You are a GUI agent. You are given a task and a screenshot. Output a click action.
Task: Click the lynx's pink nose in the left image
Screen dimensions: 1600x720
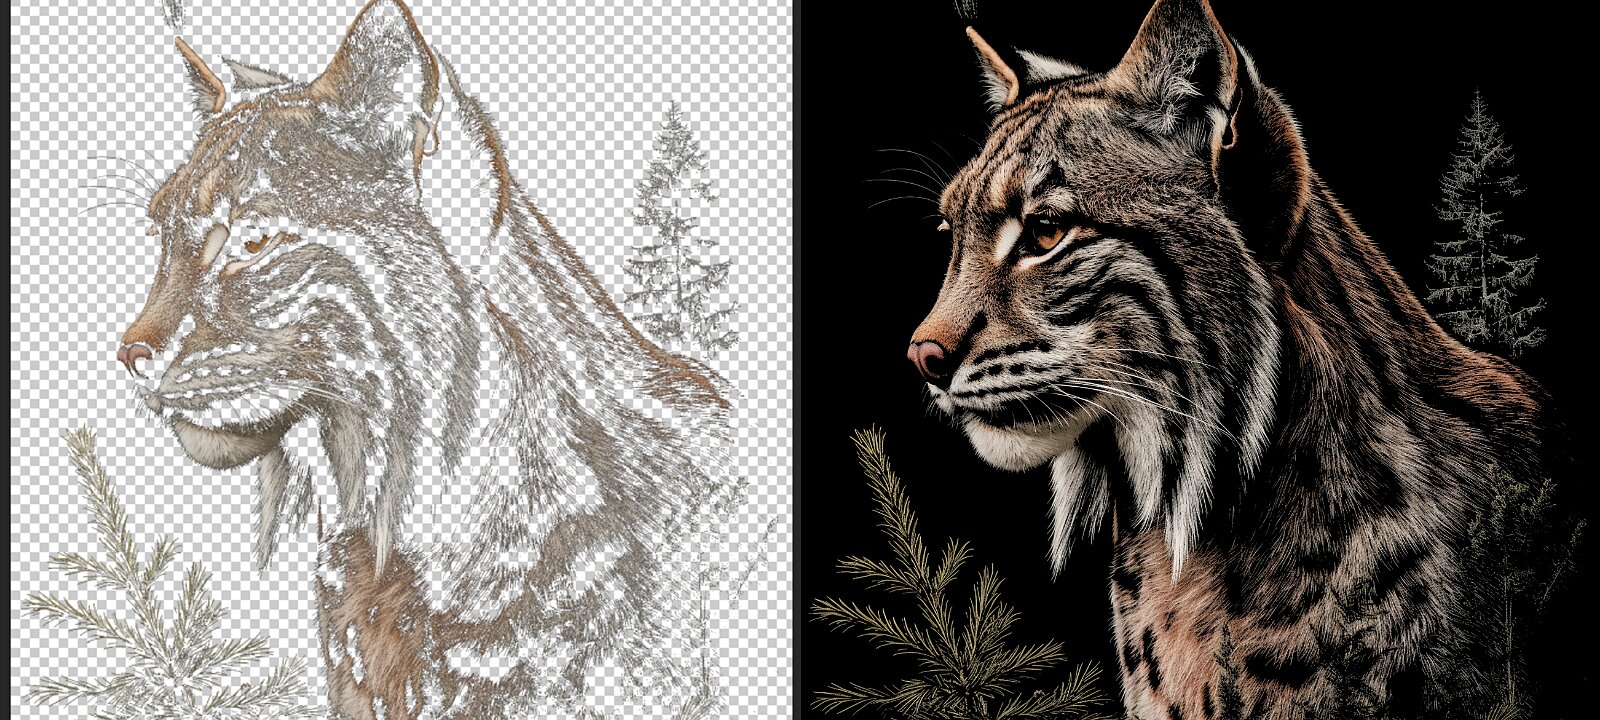(135, 355)
